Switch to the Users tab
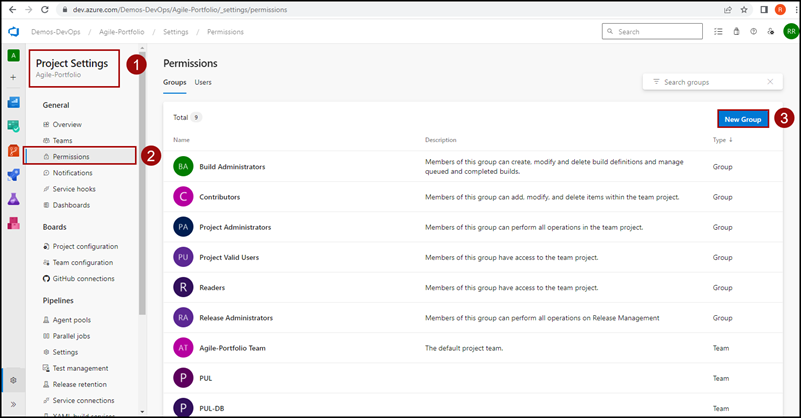Image resolution: width=801 pixels, height=418 pixels. click(203, 82)
